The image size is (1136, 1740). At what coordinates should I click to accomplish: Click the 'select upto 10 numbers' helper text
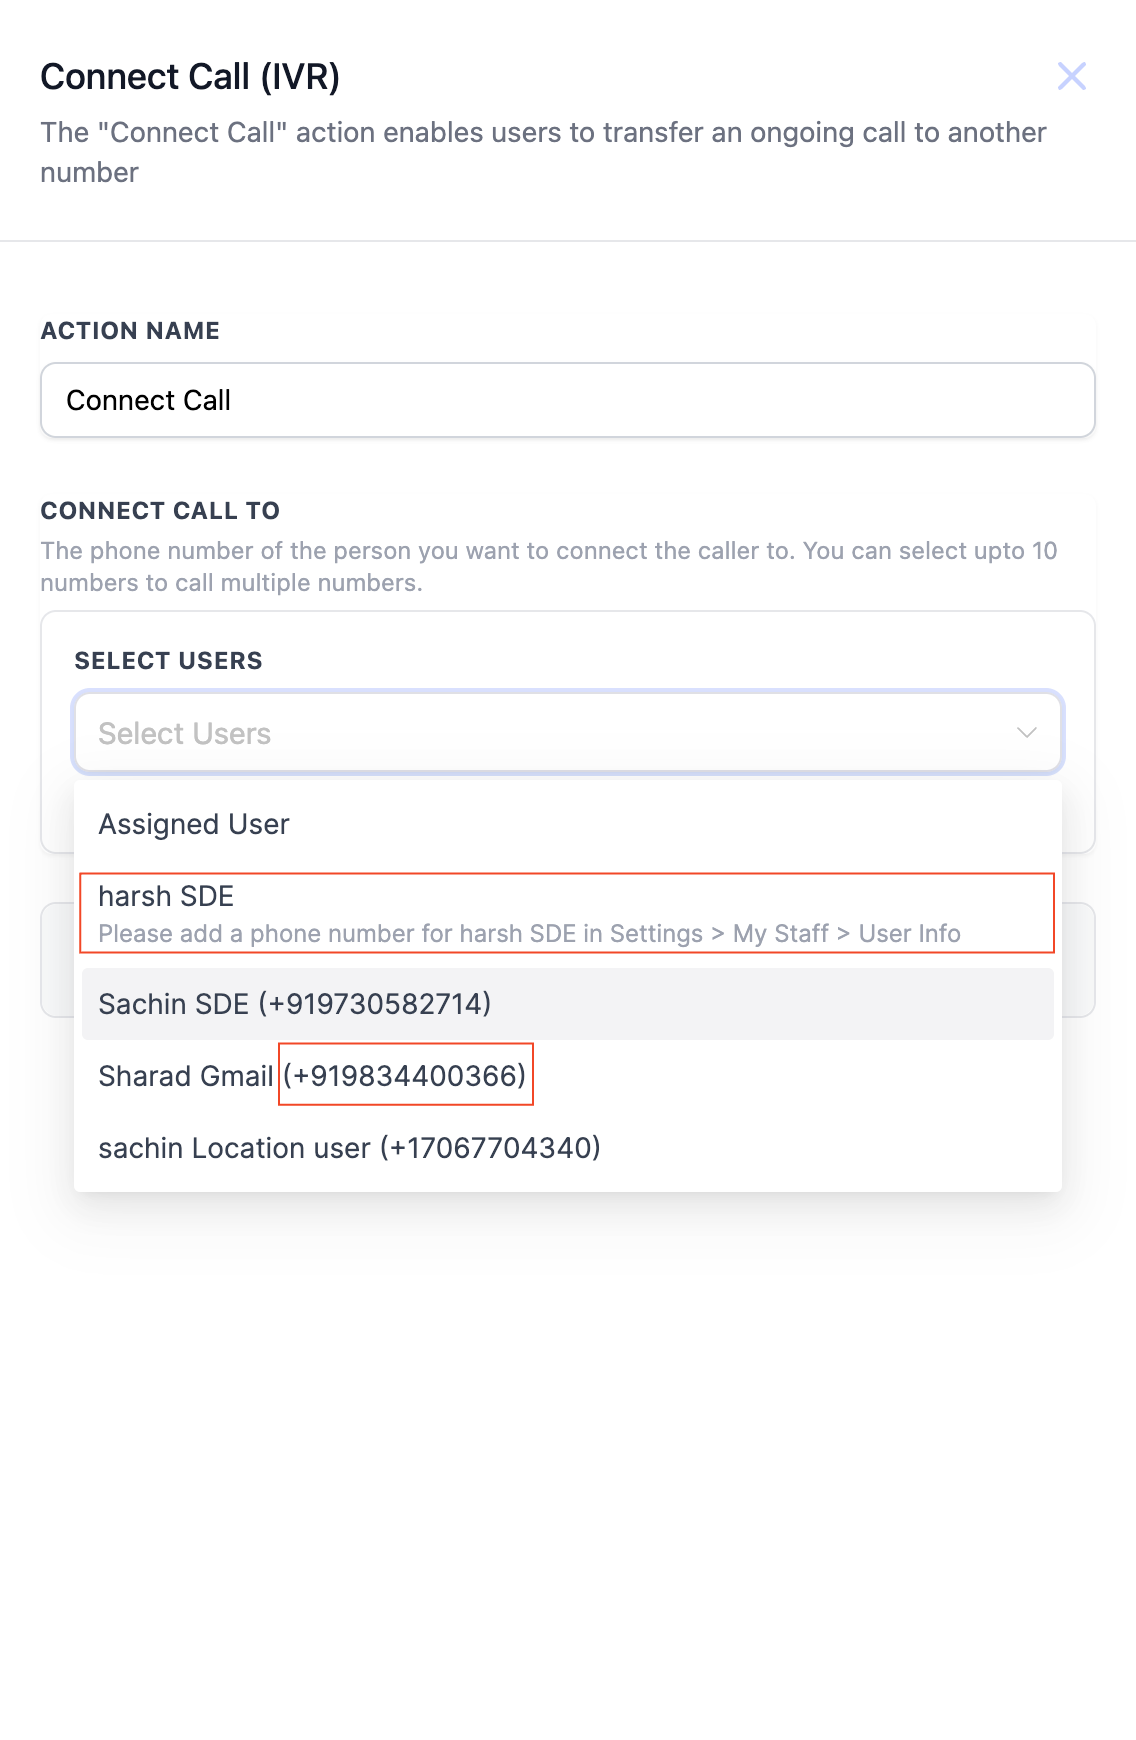point(548,566)
